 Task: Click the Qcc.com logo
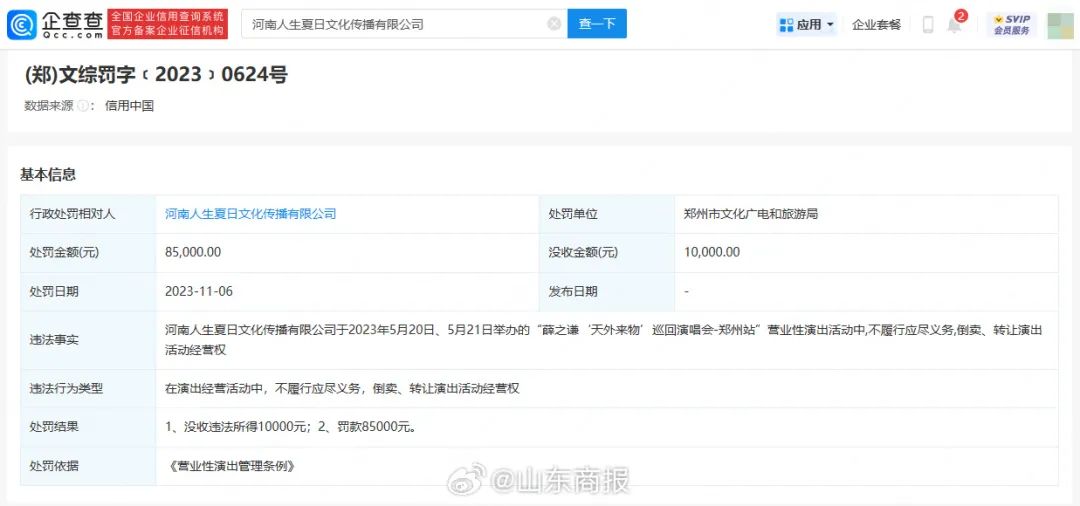(55, 24)
